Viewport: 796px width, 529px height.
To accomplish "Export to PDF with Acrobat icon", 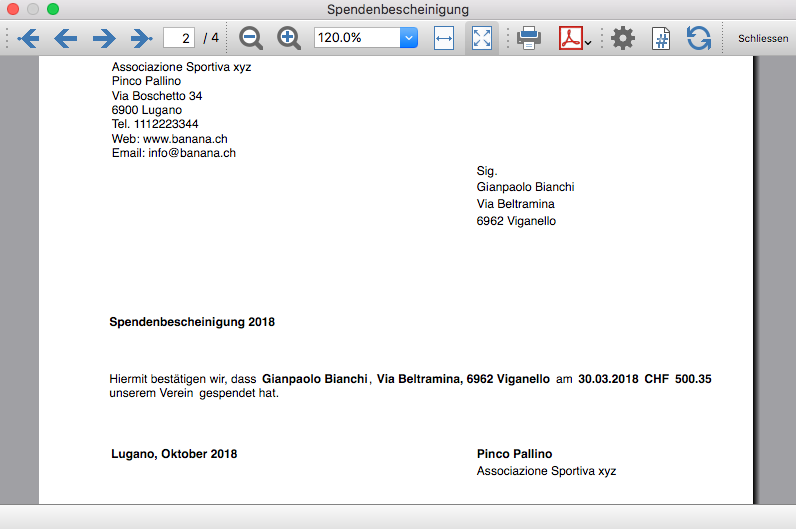I will (x=571, y=38).
